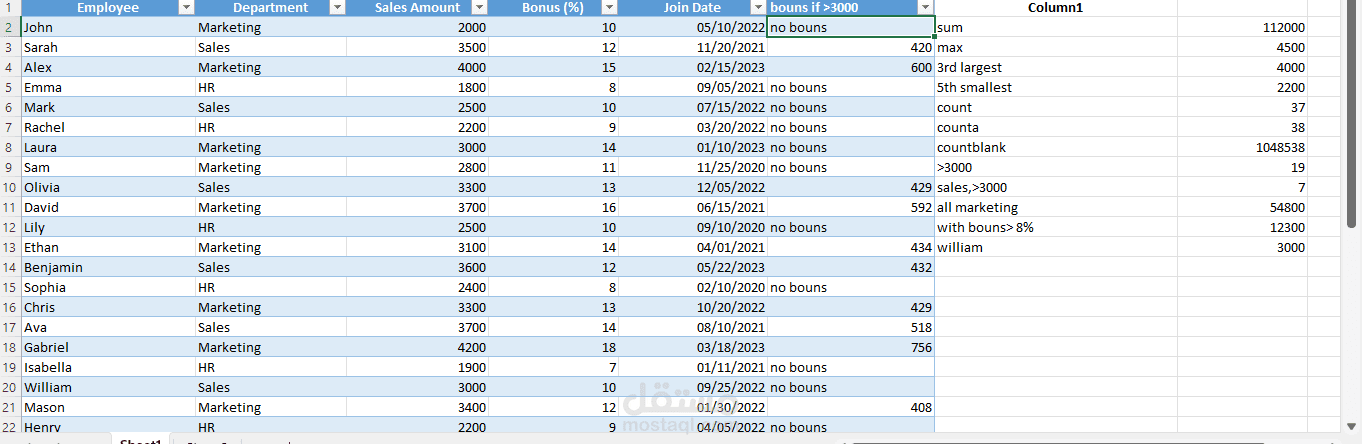Select join date 03/18/2023
Image resolution: width=1362 pixels, height=444 pixels.
(x=693, y=347)
